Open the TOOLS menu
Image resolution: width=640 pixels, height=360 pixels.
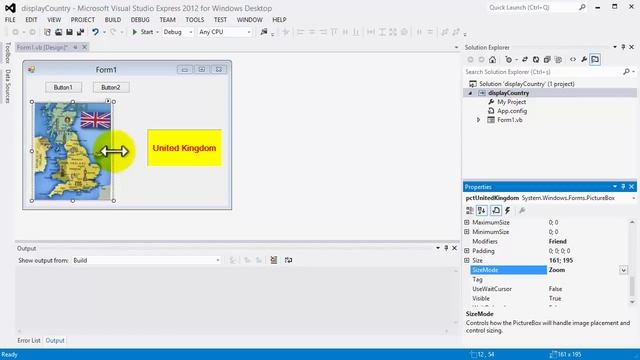pos(195,20)
